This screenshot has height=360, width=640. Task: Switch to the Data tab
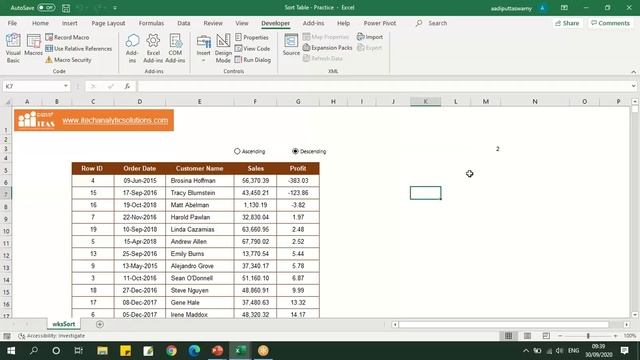click(x=184, y=23)
